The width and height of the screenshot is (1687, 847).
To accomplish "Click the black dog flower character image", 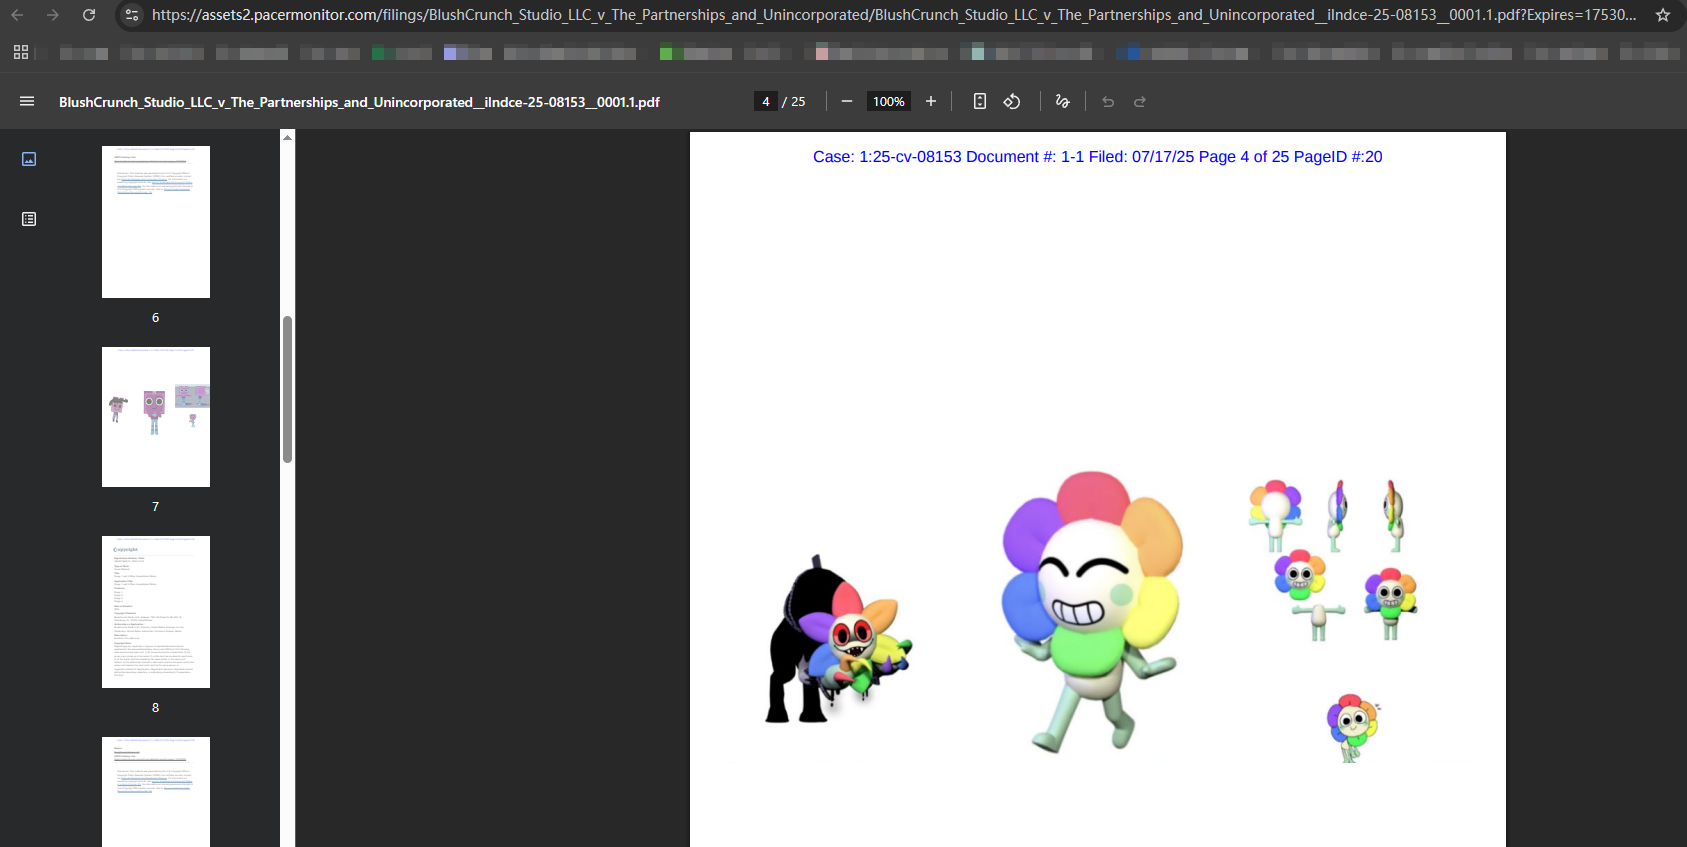I will click(x=838, y=640).
